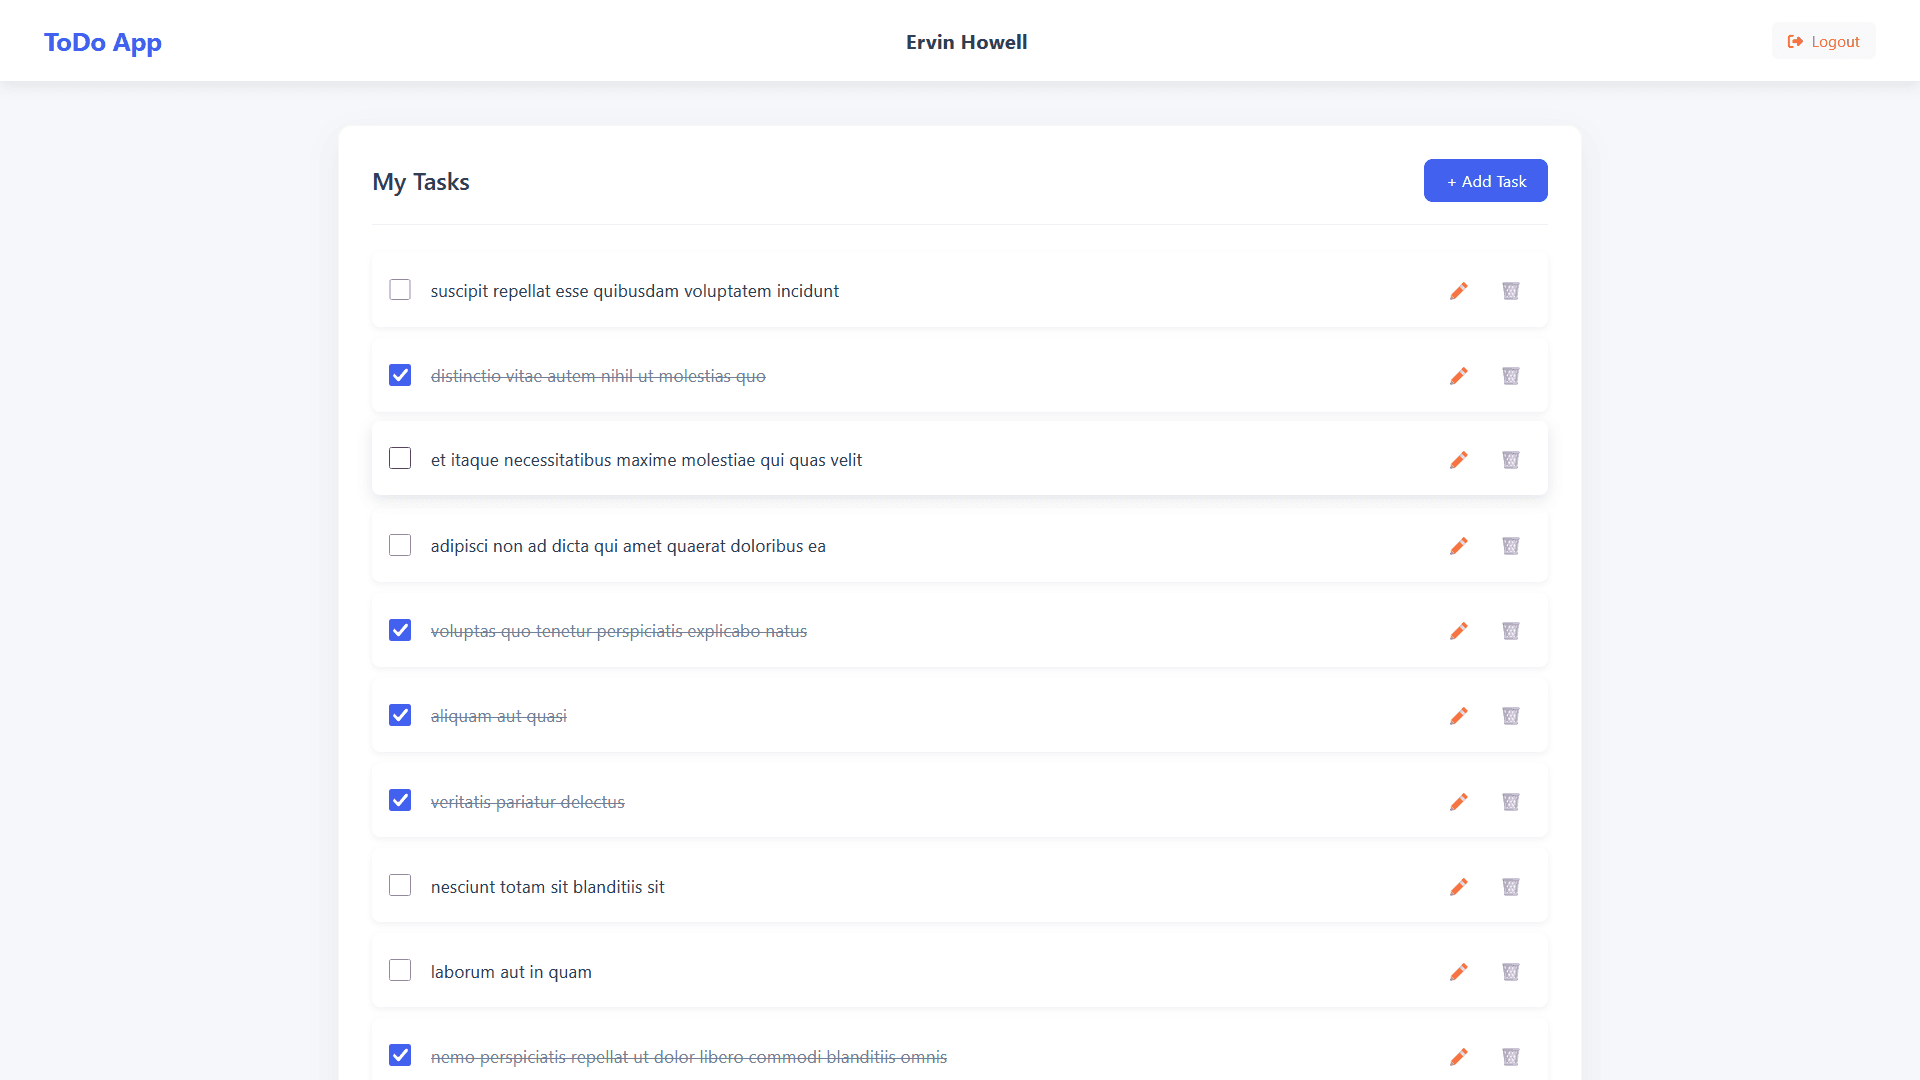Check the checkbox for "laborum aut in quam"

[400, 970]
